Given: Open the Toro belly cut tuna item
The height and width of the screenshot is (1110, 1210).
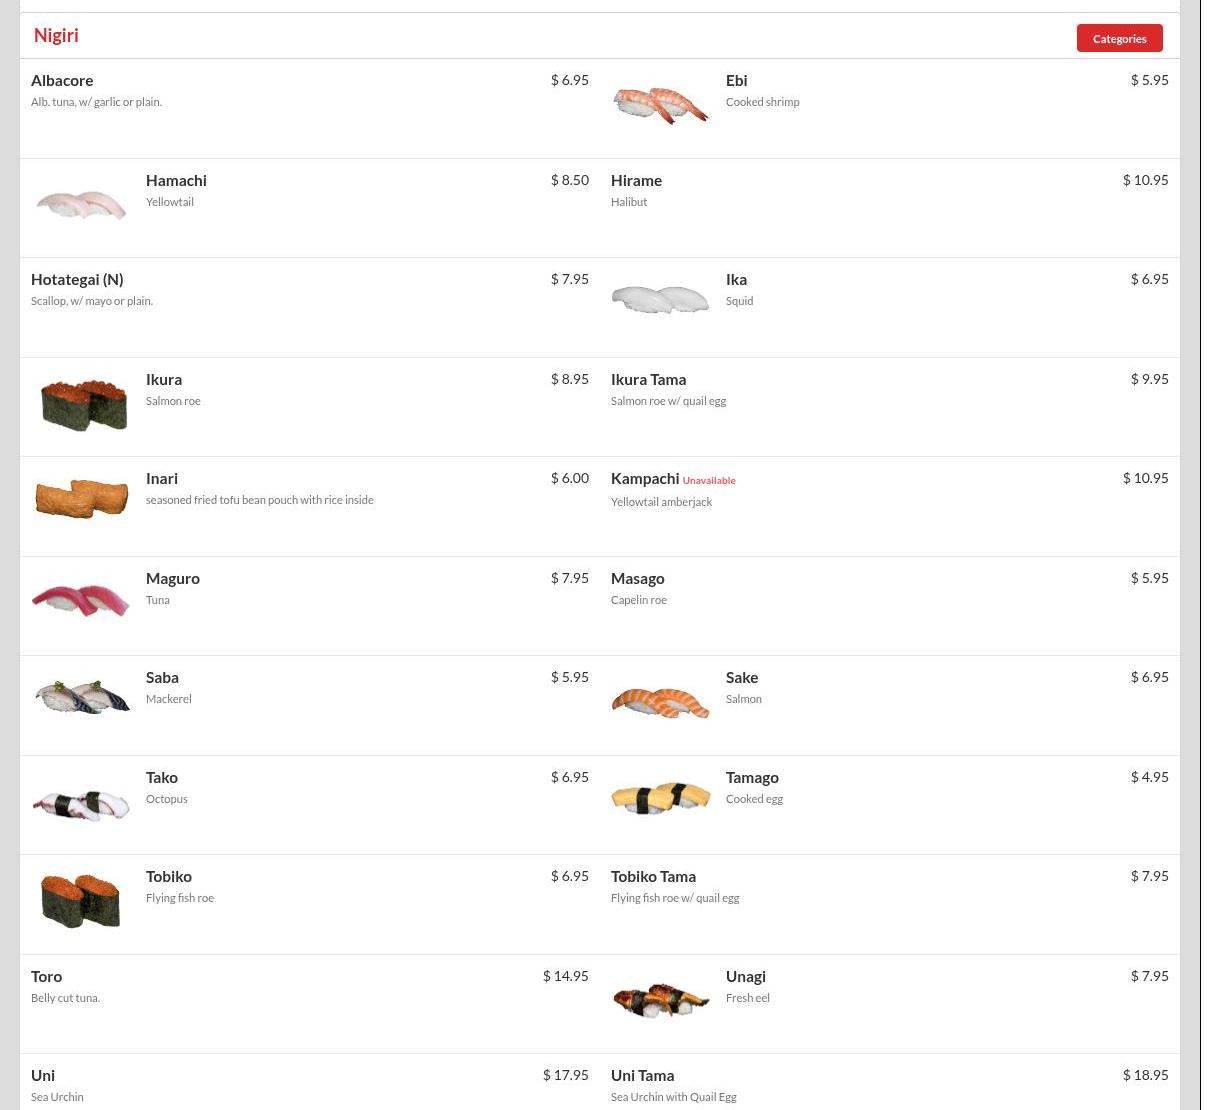Looking at the screenshot, I should (x=310, y=1004).
